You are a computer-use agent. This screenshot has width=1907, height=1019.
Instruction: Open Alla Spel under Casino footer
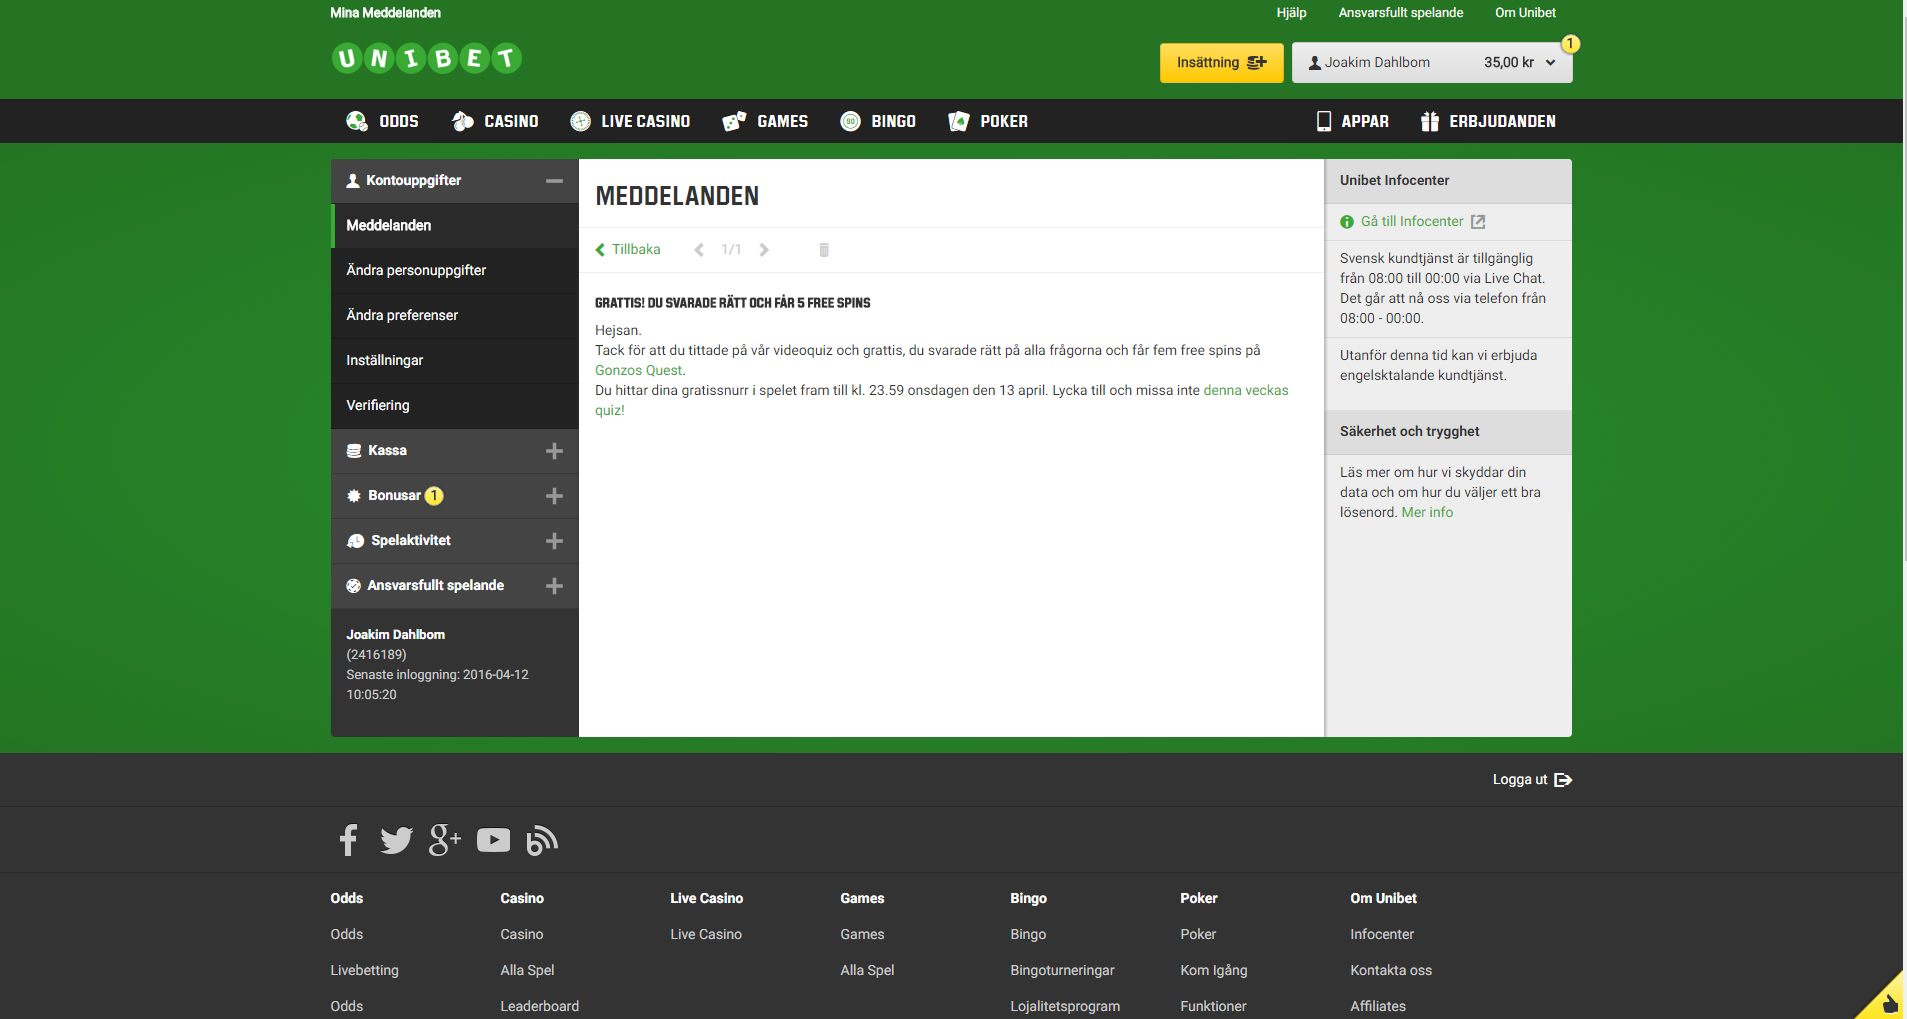[527, 970]
